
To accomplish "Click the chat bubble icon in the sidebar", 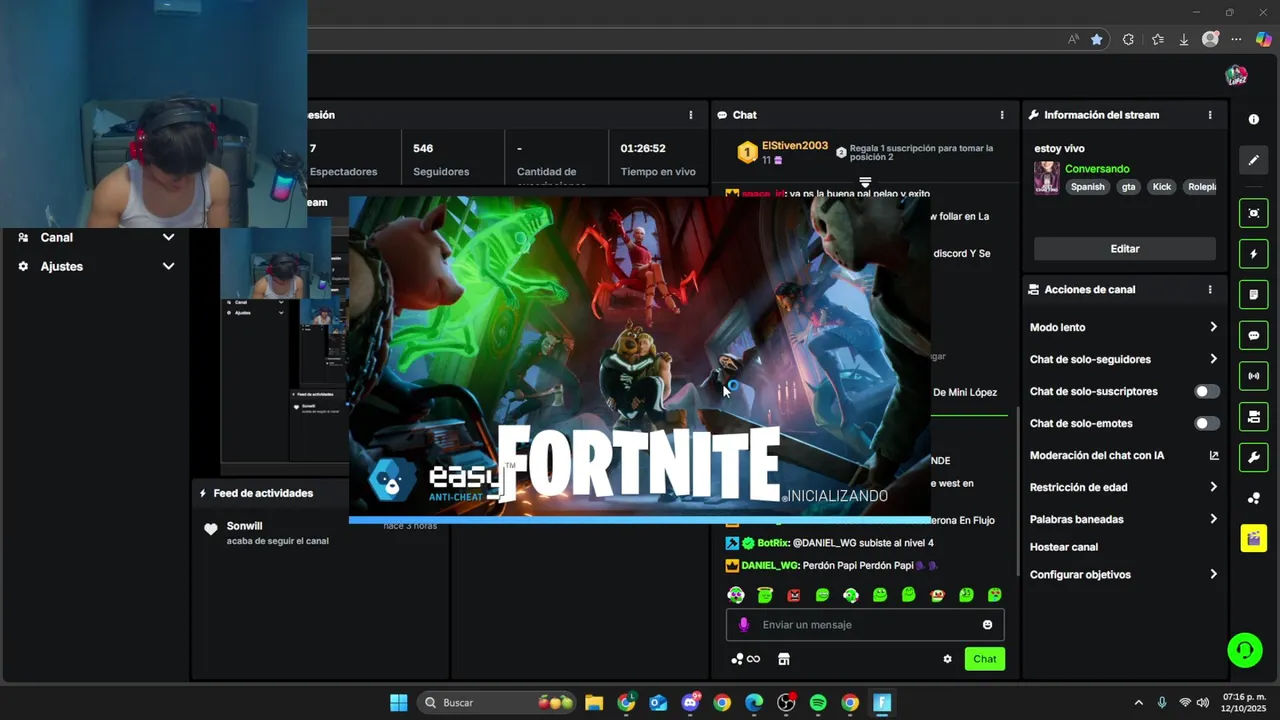I will (x=1253, y=335).
